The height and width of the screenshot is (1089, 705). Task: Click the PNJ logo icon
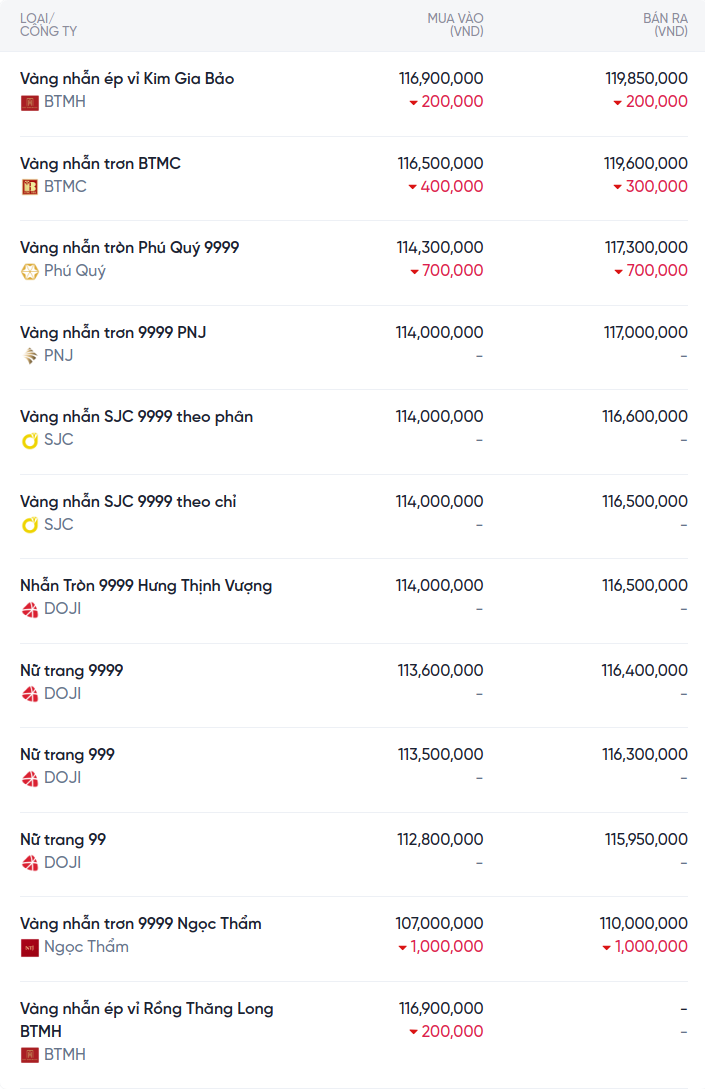(29, 356)
